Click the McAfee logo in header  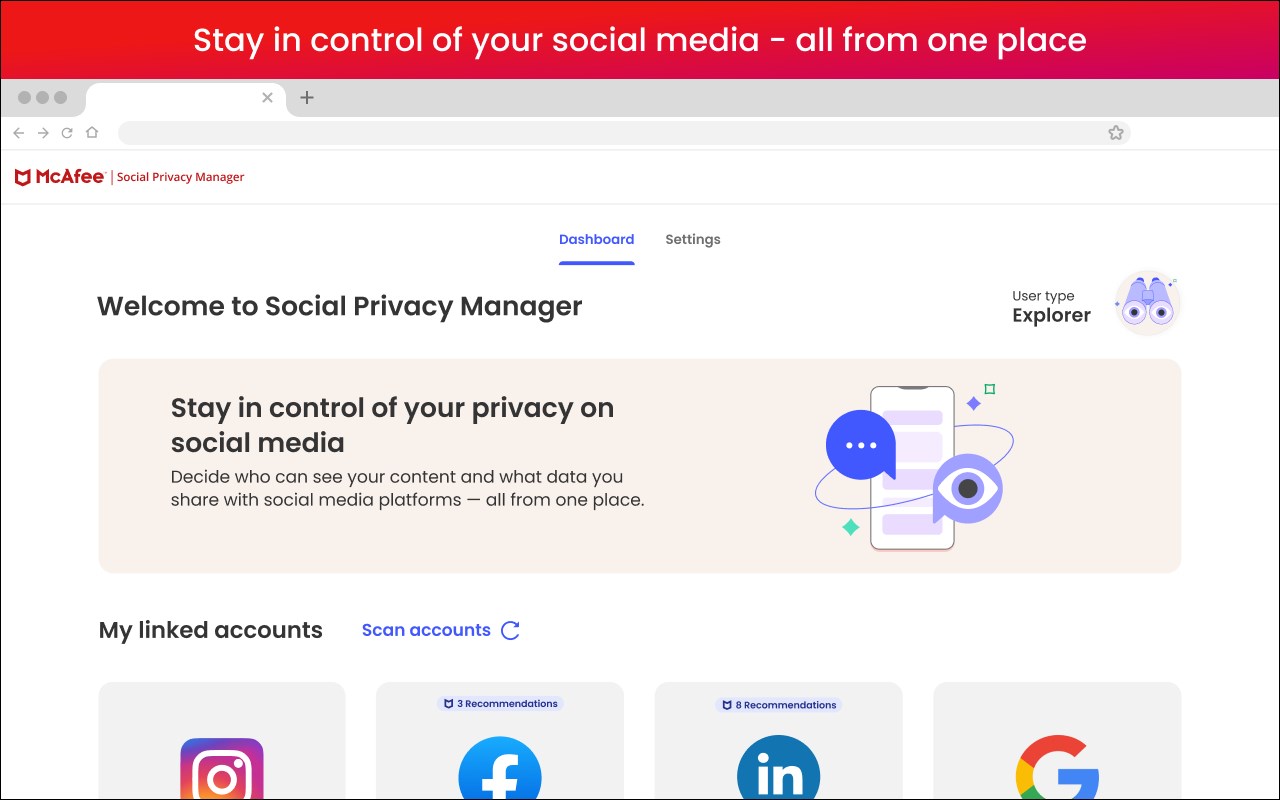[60, 177]
